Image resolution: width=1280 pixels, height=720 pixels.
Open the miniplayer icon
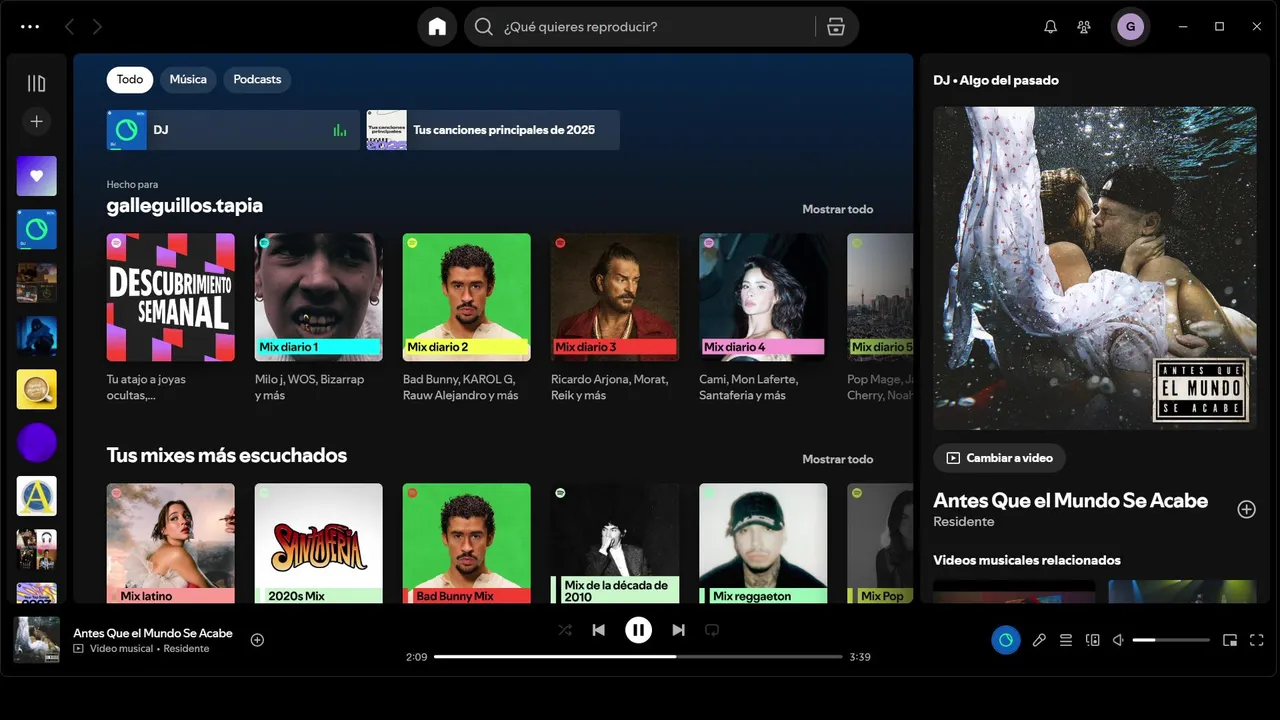(x=1230, y=640)
